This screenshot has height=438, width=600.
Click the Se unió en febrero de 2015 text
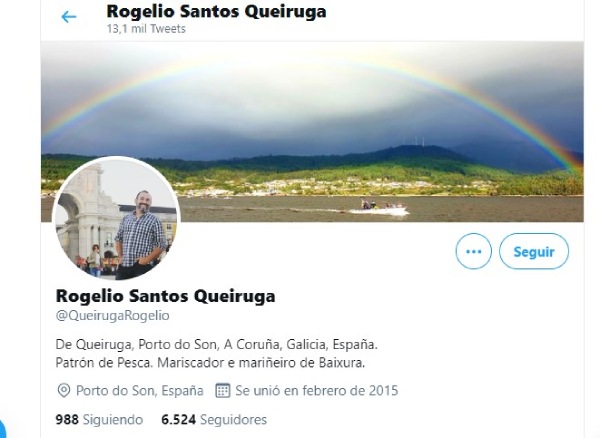(x=317, y=391)
